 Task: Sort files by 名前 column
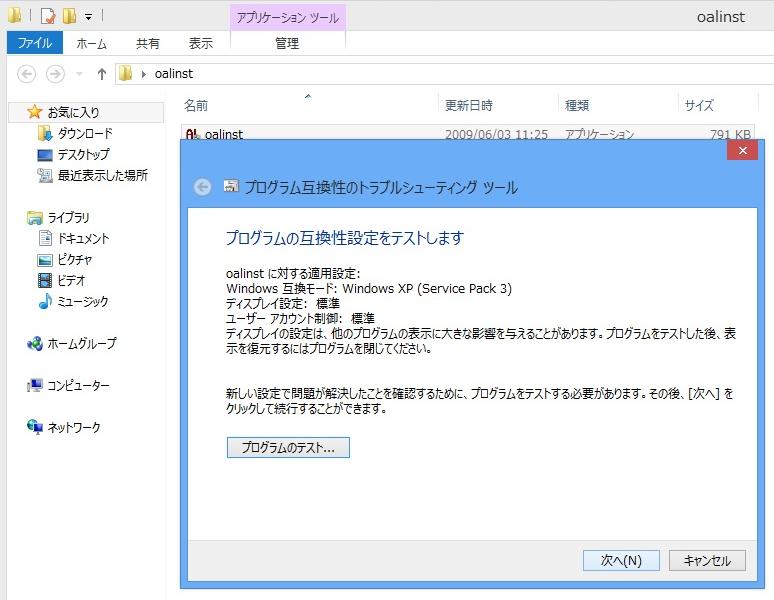[196, 105]
